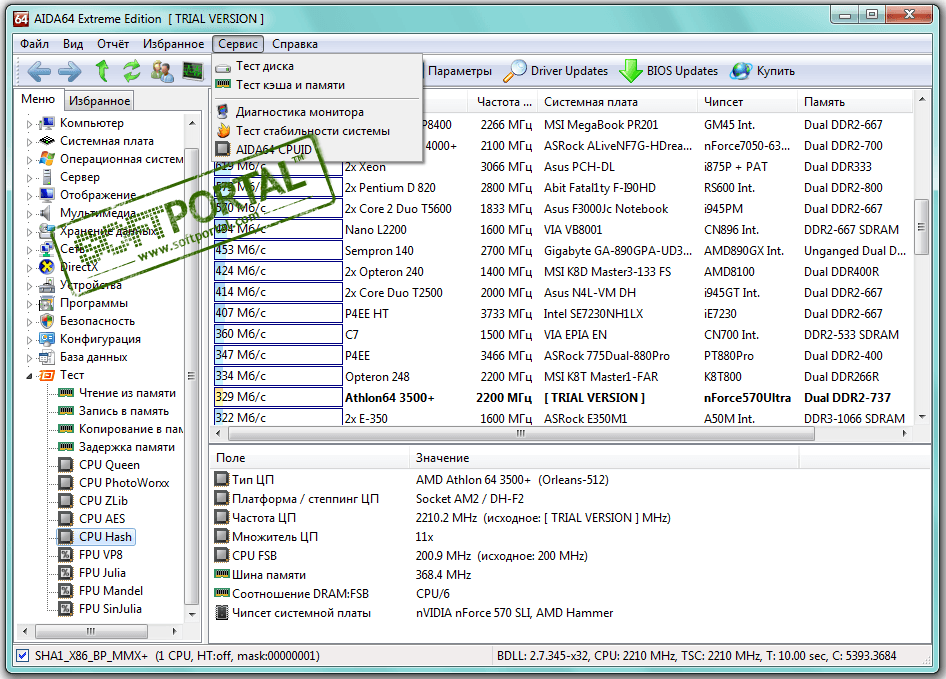Image resolution: width=946 pixels, height=679 pixels.
Task: Choose Тест диска from Сервис menu
Action: tap(317, 66)
